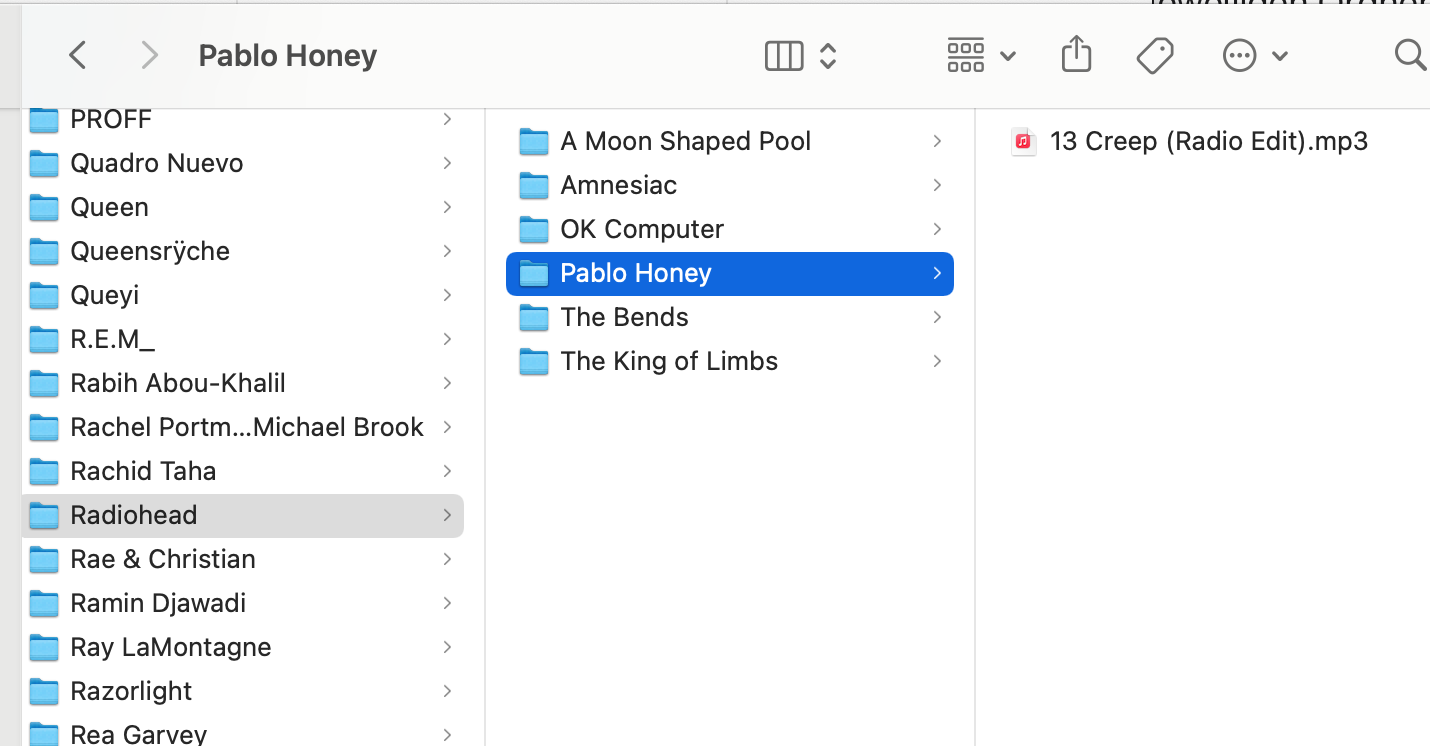Expand the Queen folder chevron

pos(447,207)
